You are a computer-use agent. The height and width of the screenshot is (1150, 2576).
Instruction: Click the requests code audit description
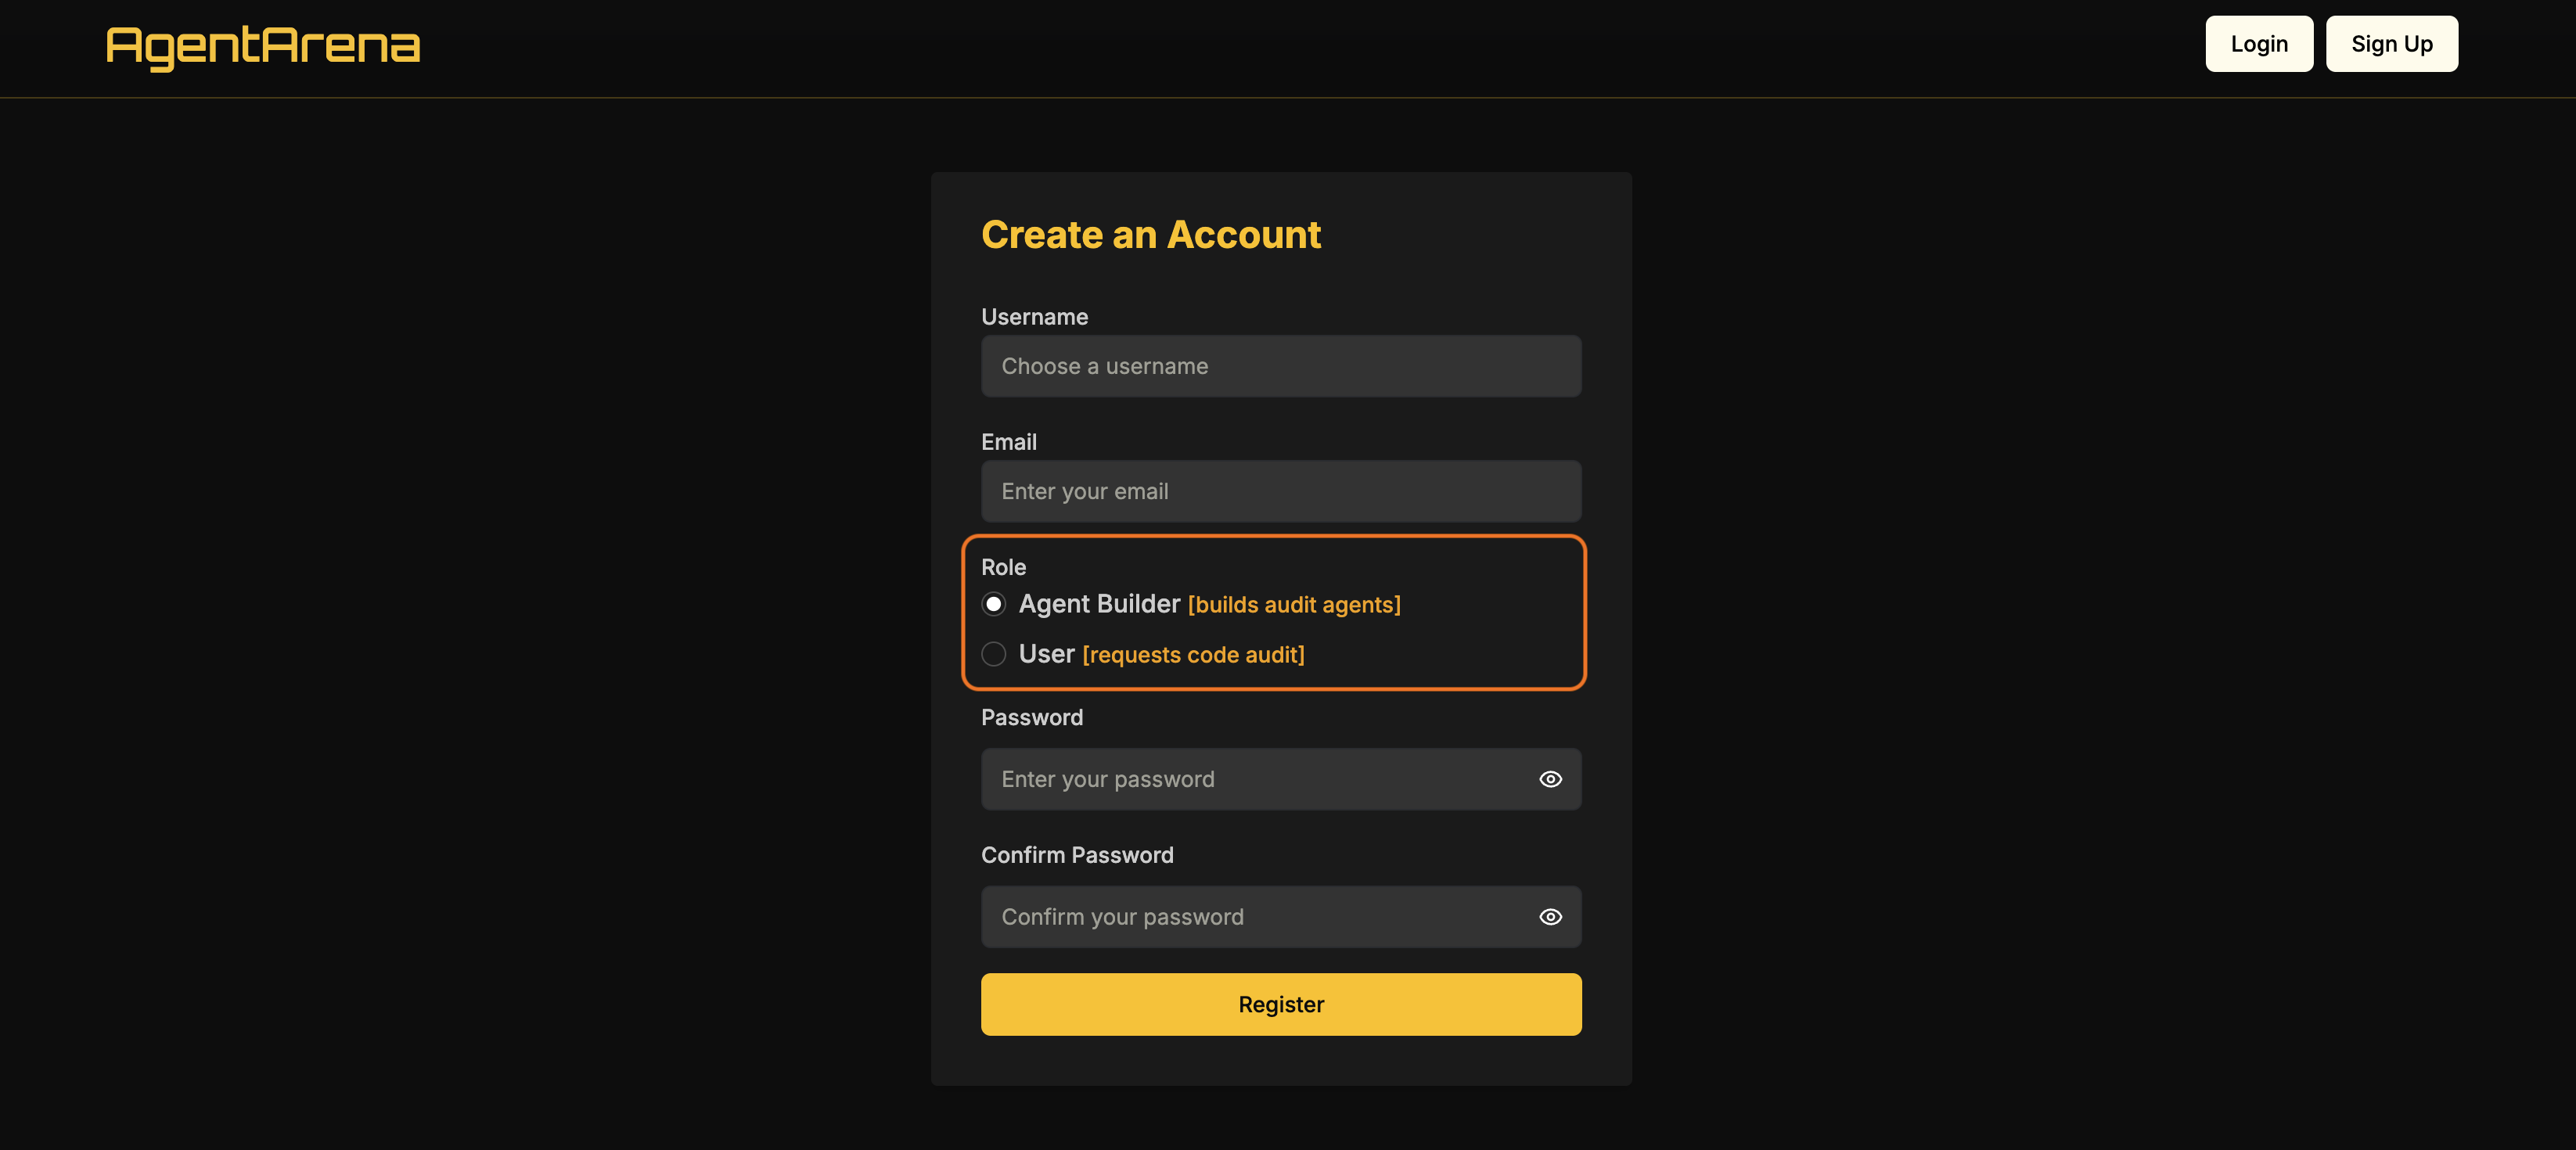[x=1194, y=655]
